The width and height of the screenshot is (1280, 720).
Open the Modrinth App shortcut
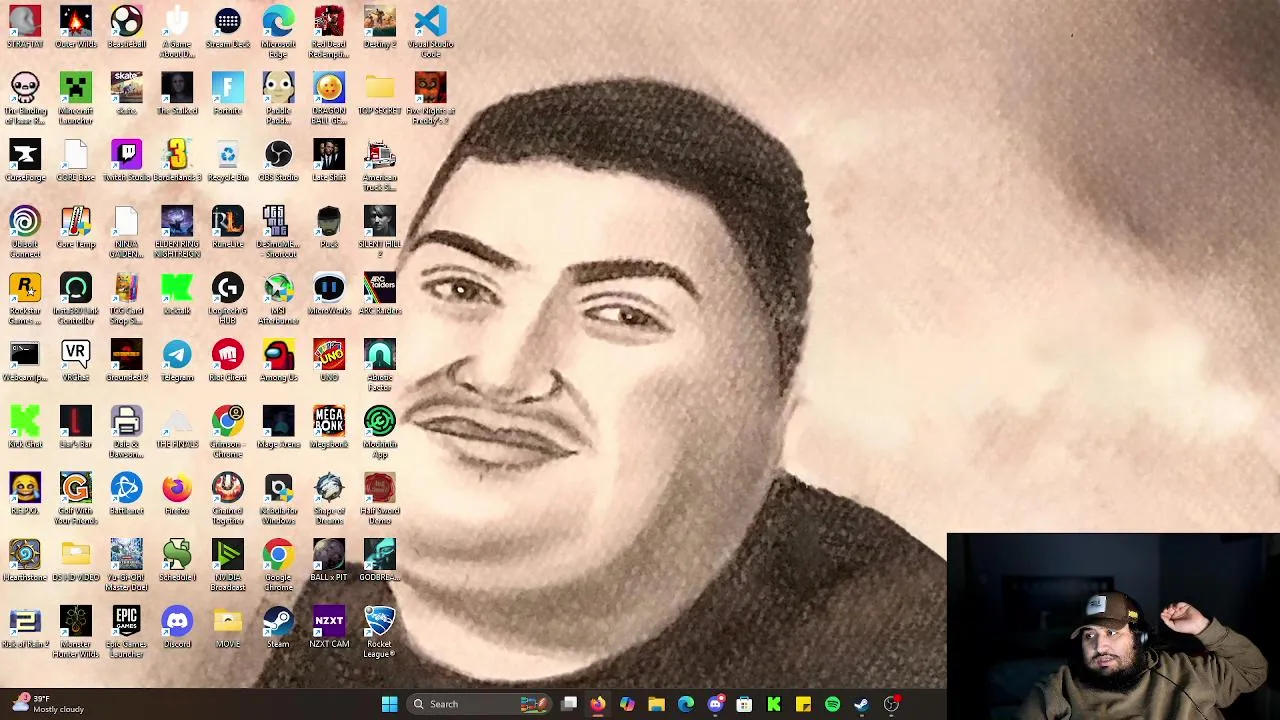click(x=380, y=432)
